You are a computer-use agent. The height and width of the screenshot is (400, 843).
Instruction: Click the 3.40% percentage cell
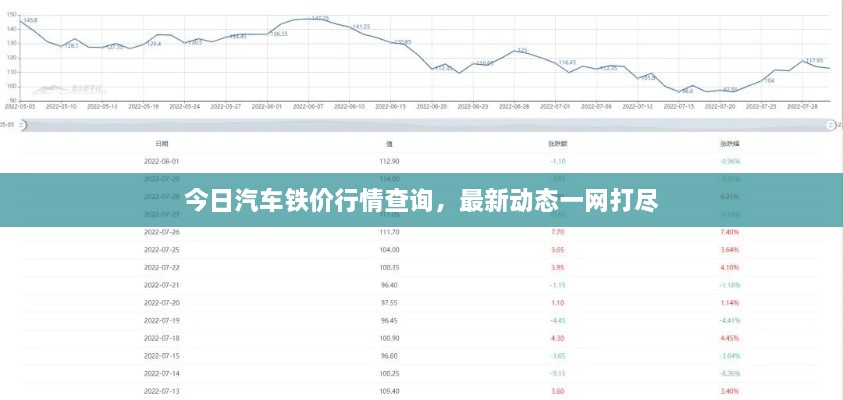[x=730, y=391]
